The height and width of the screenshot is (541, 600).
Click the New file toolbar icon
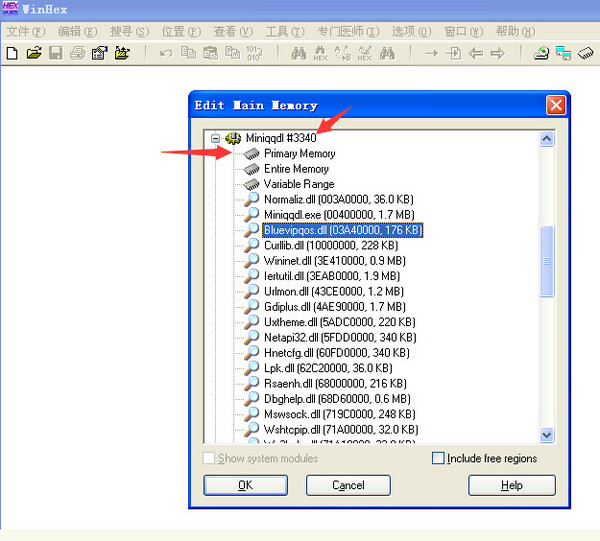pyautogui.click(x=12, y=53)
